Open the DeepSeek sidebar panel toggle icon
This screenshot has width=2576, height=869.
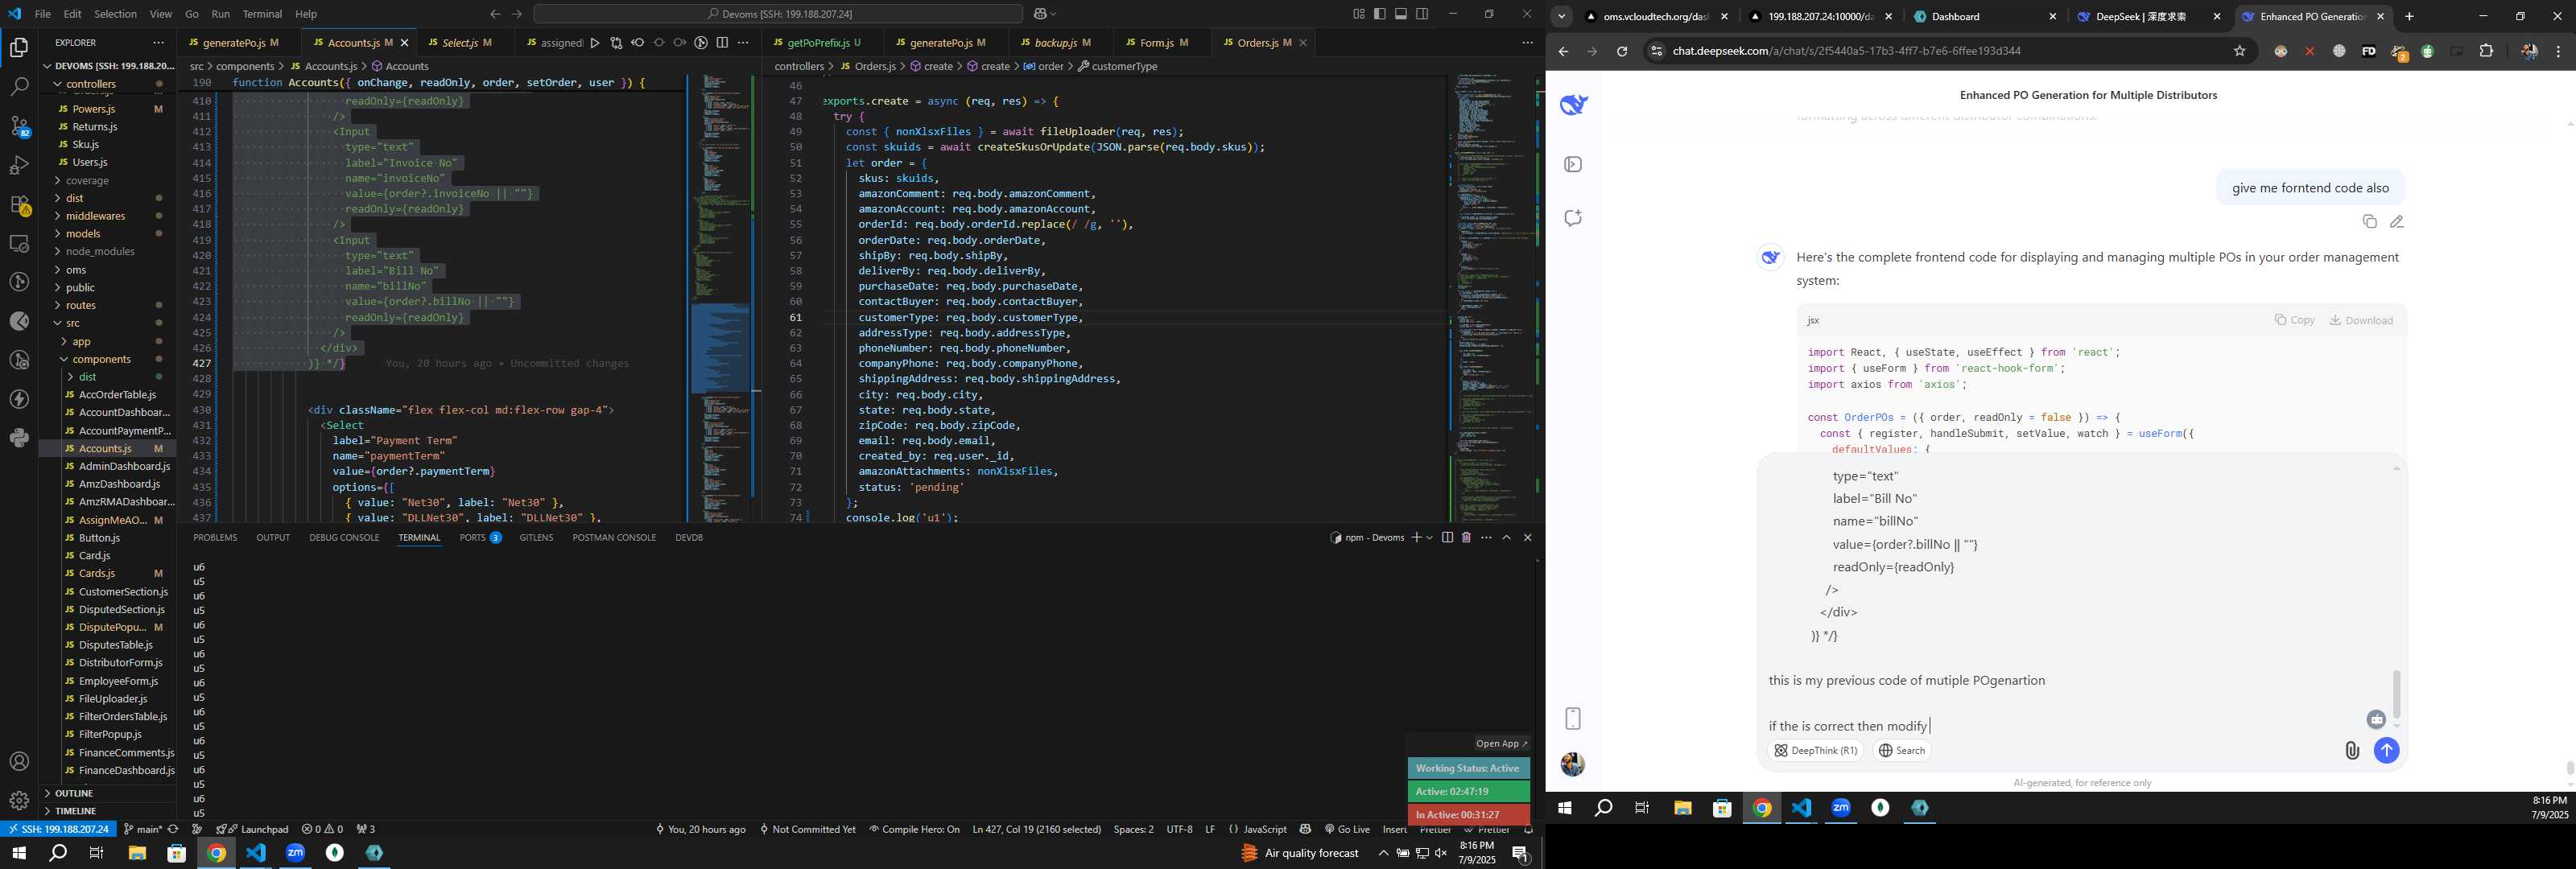click(x=1573, y=164)
